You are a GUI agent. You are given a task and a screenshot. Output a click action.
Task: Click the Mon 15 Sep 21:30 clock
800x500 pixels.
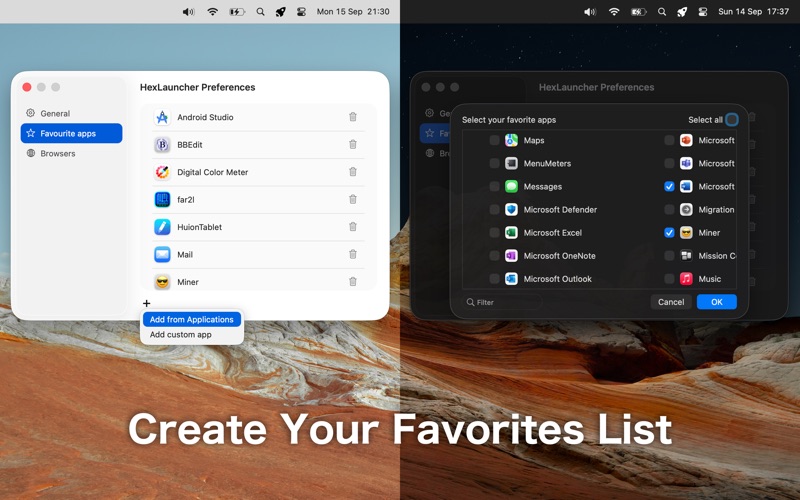353,12
